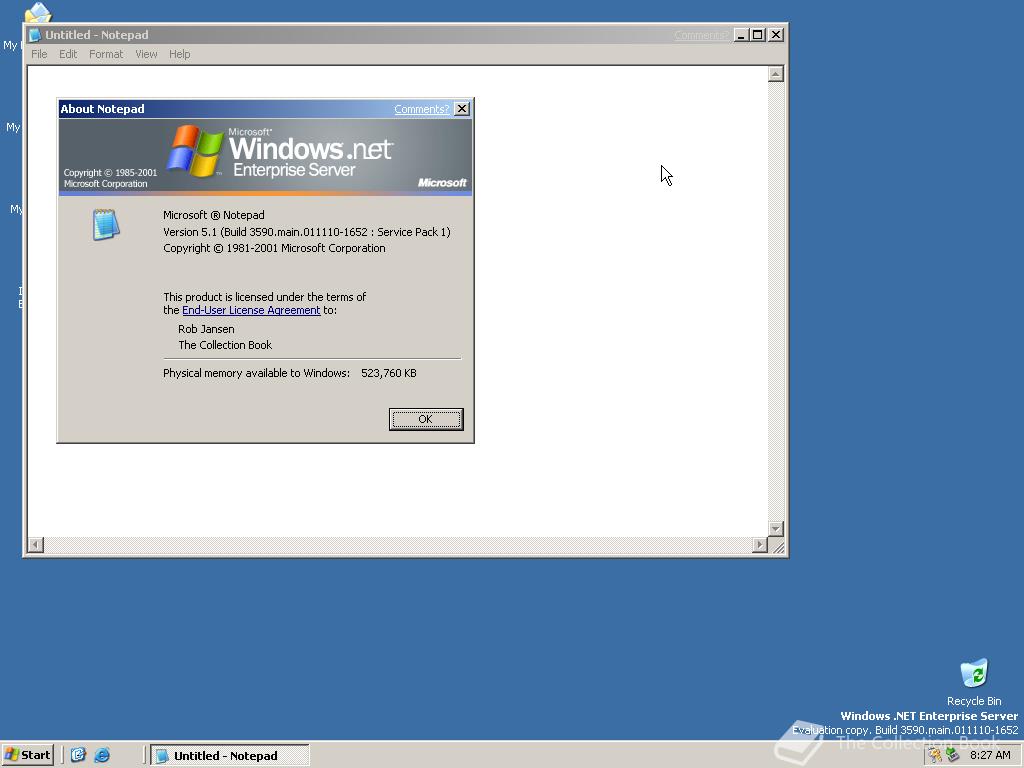Click Show Desktop quick launch icon

[x=78, y=755]
